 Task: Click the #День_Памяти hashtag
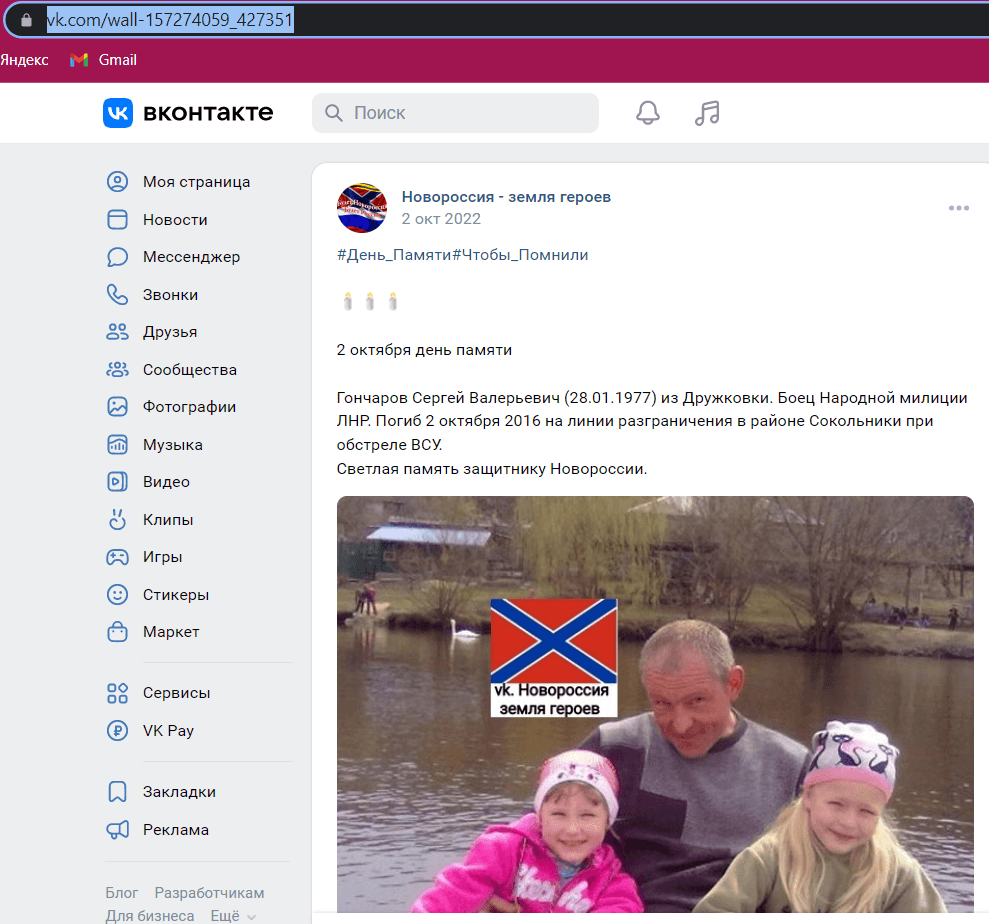coord(394,255)
